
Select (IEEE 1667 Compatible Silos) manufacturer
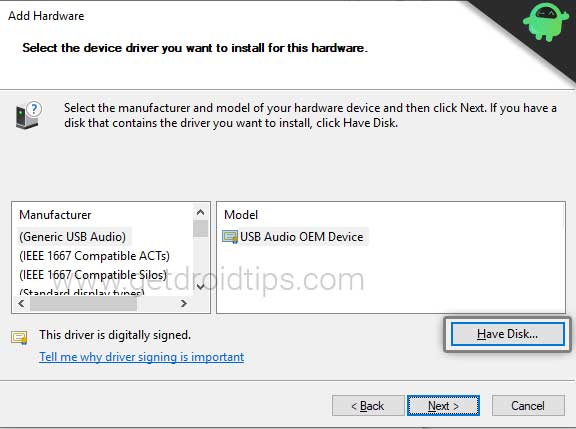[93, 275]
